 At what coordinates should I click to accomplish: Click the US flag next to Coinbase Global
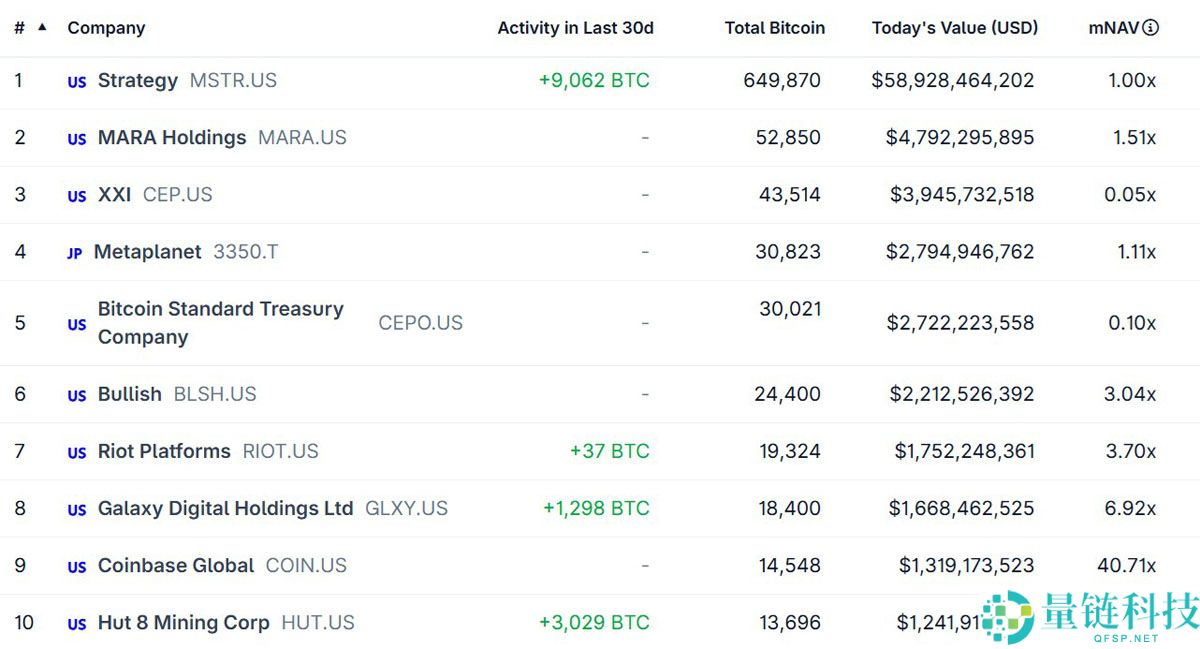click(x=76, y=567)
